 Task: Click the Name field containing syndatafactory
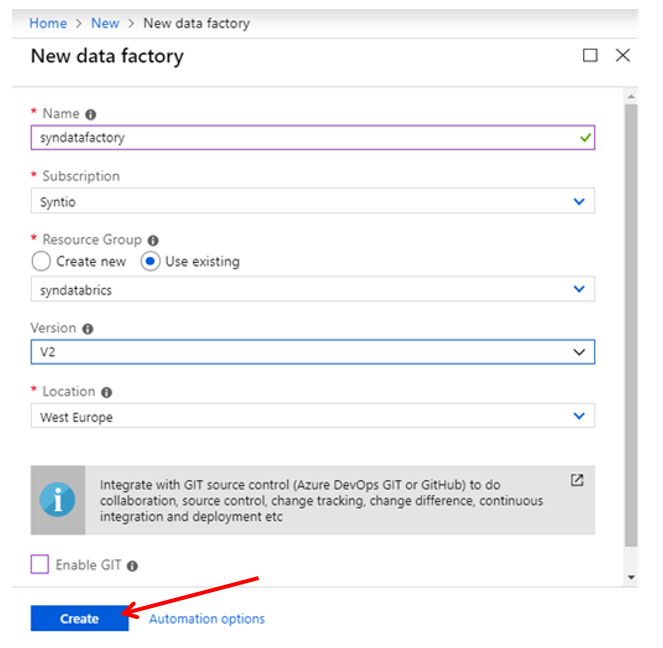coord(312,137)
